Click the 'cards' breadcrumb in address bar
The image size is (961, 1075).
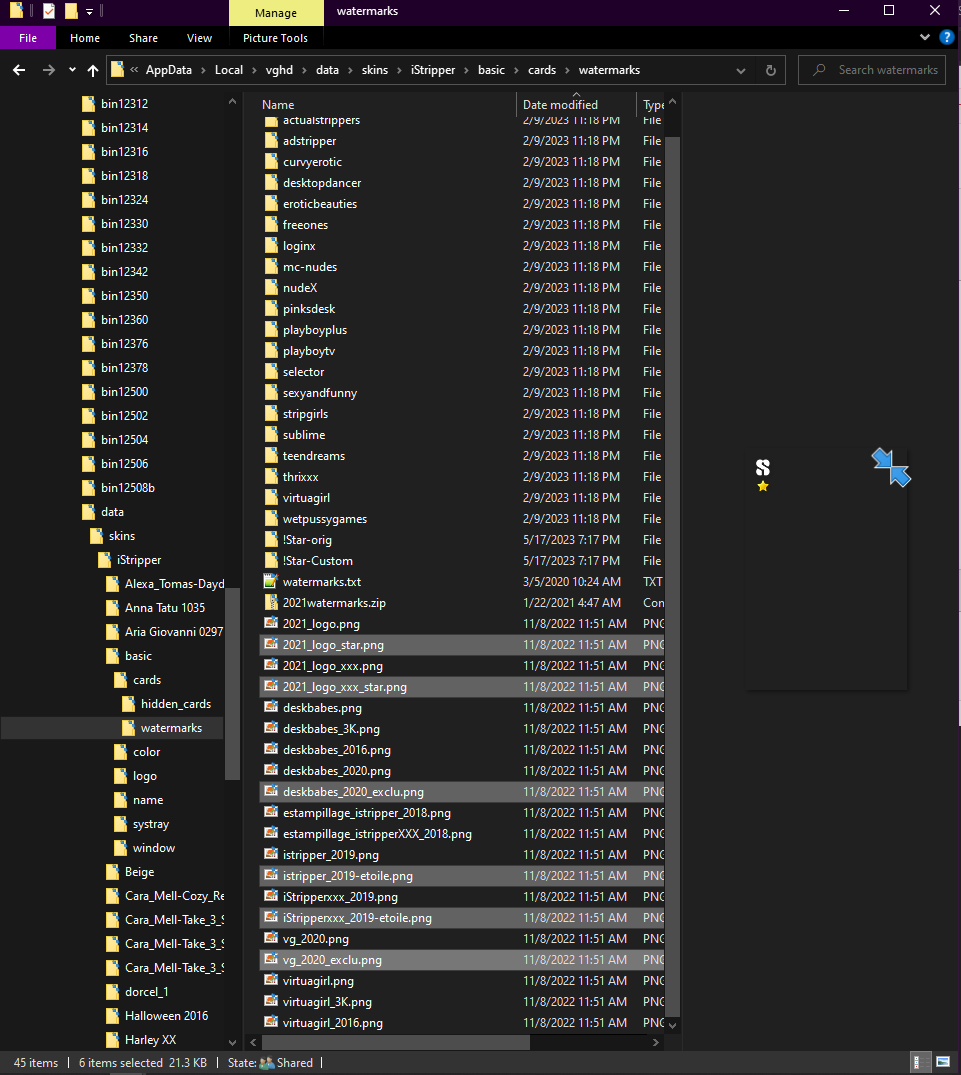[x=541, y=70]
